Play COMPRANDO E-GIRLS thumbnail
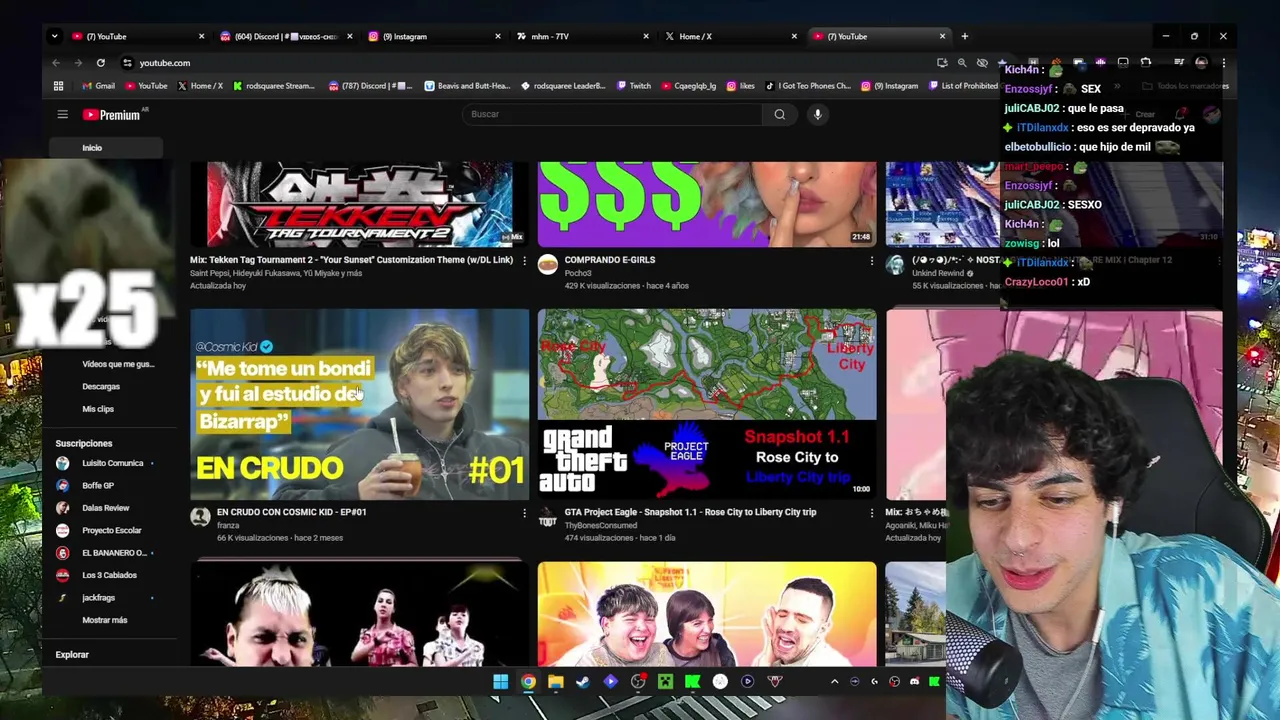 pyautogui.click(x=707, y=204)
